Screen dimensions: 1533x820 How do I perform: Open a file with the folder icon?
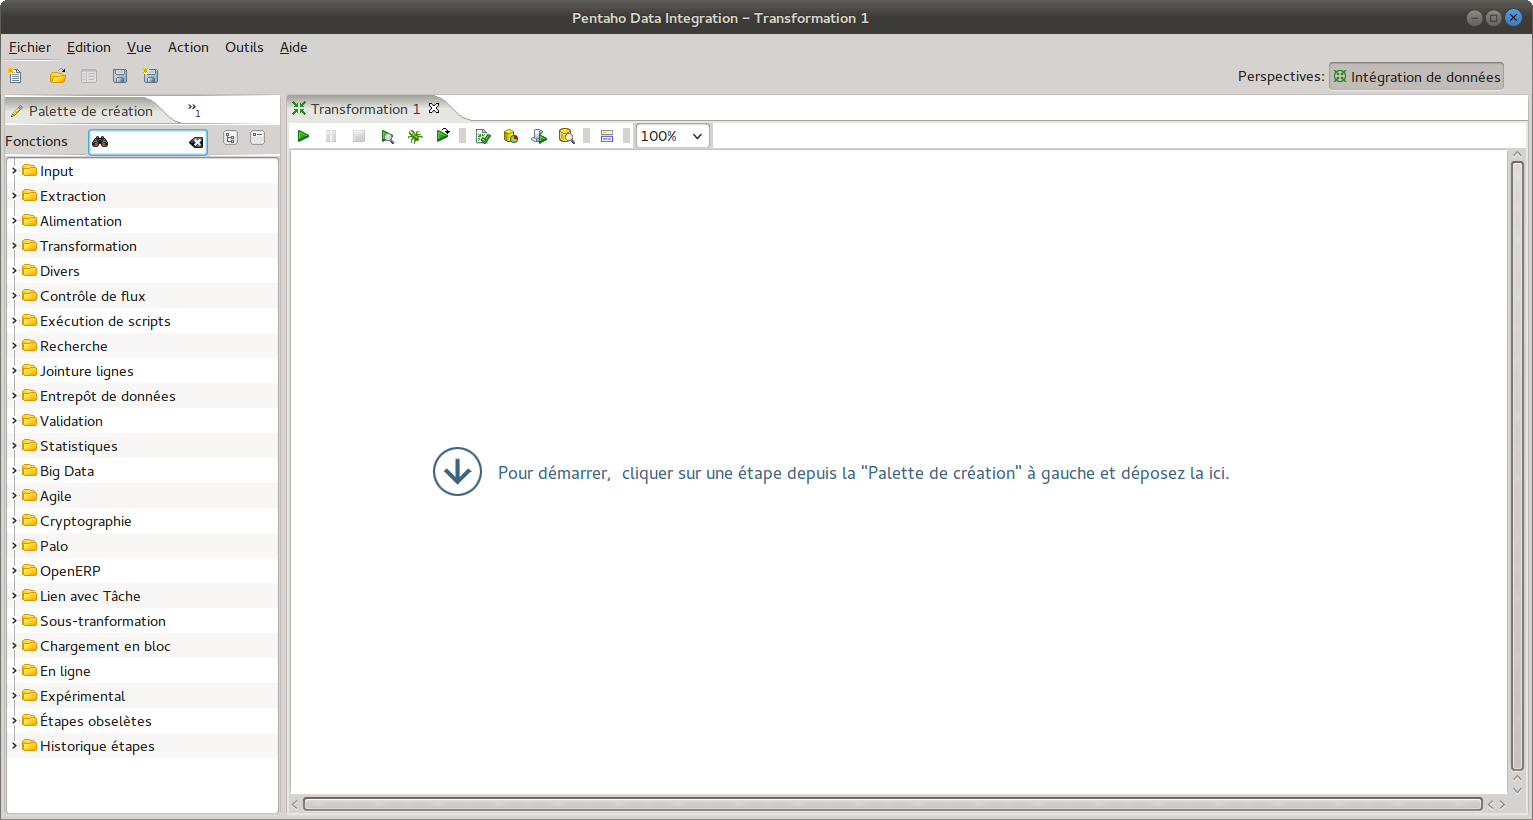click(58, 76)
